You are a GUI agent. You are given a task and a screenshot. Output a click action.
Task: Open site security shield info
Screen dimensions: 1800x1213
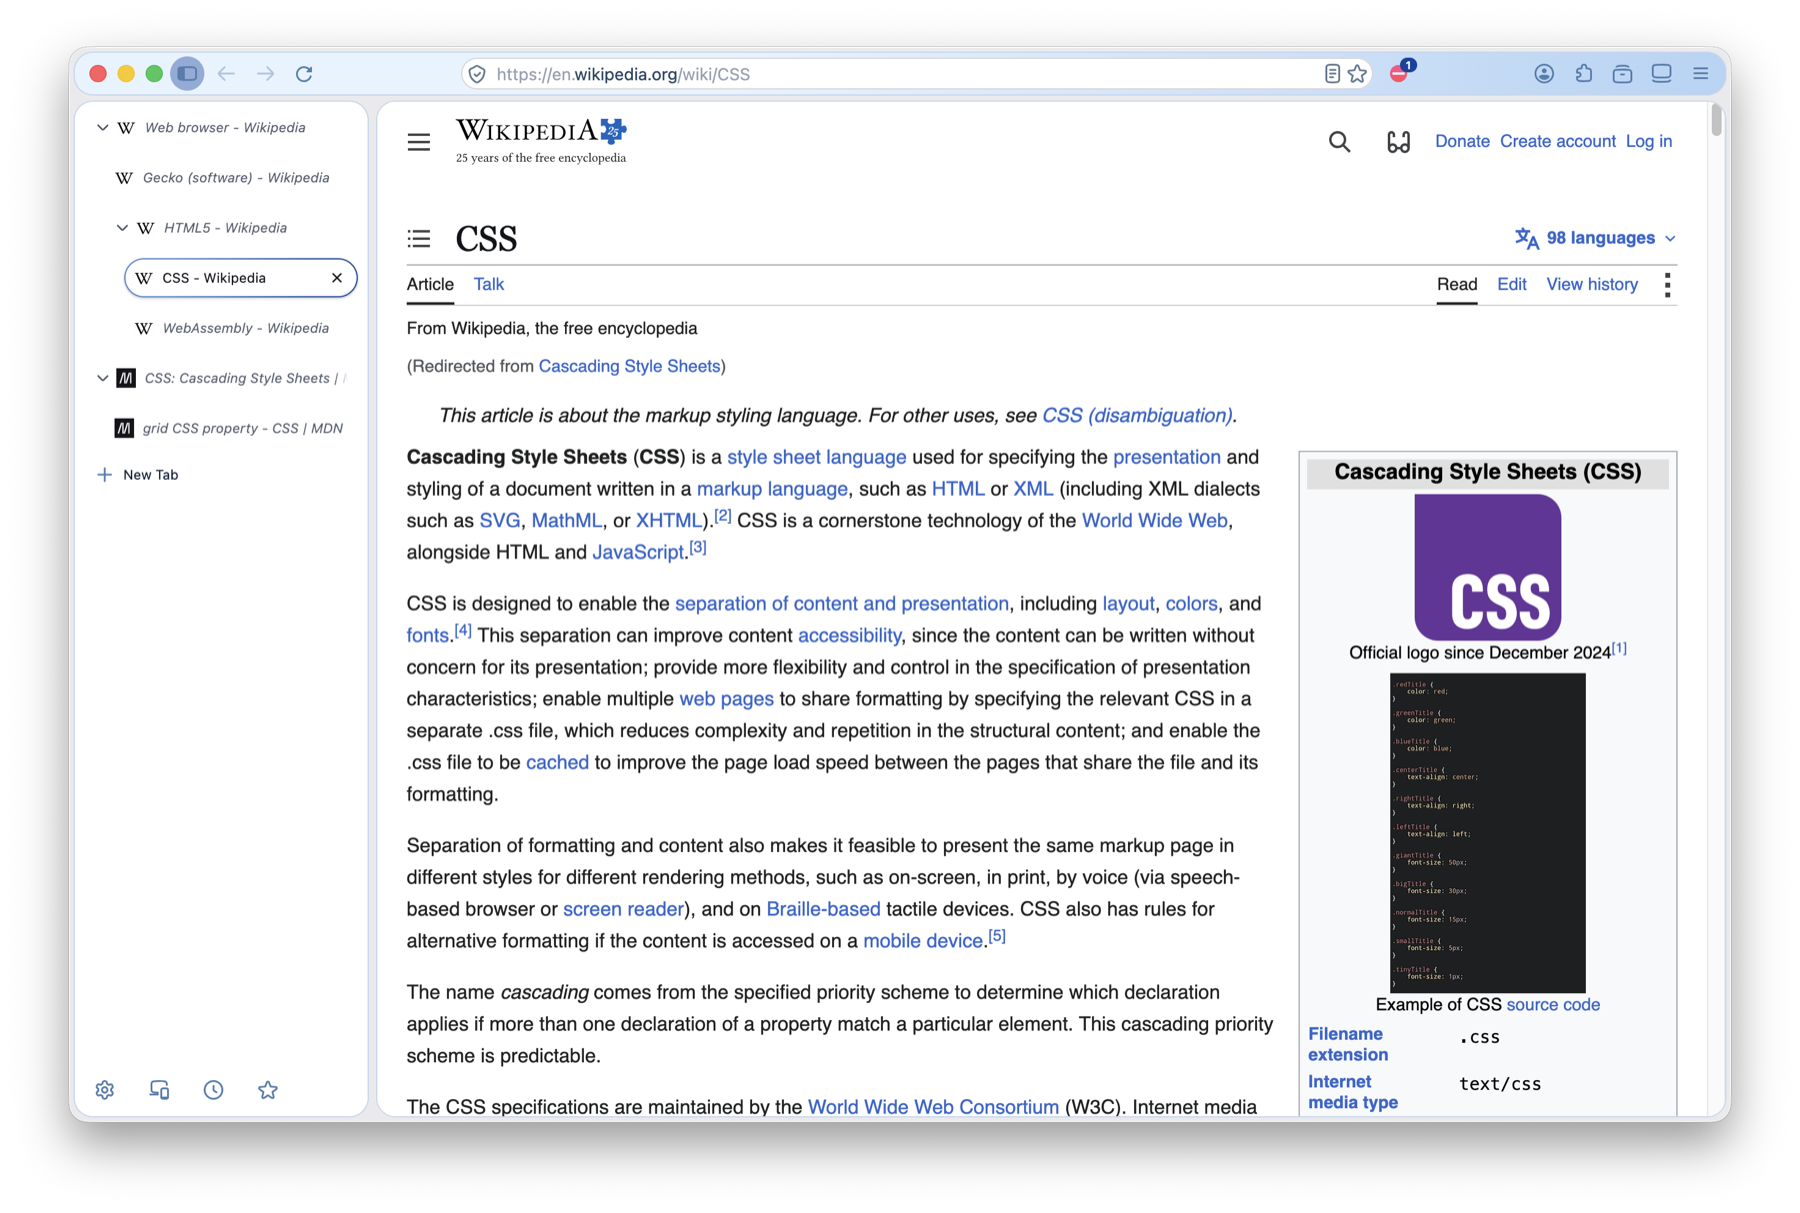coord(477,74)
